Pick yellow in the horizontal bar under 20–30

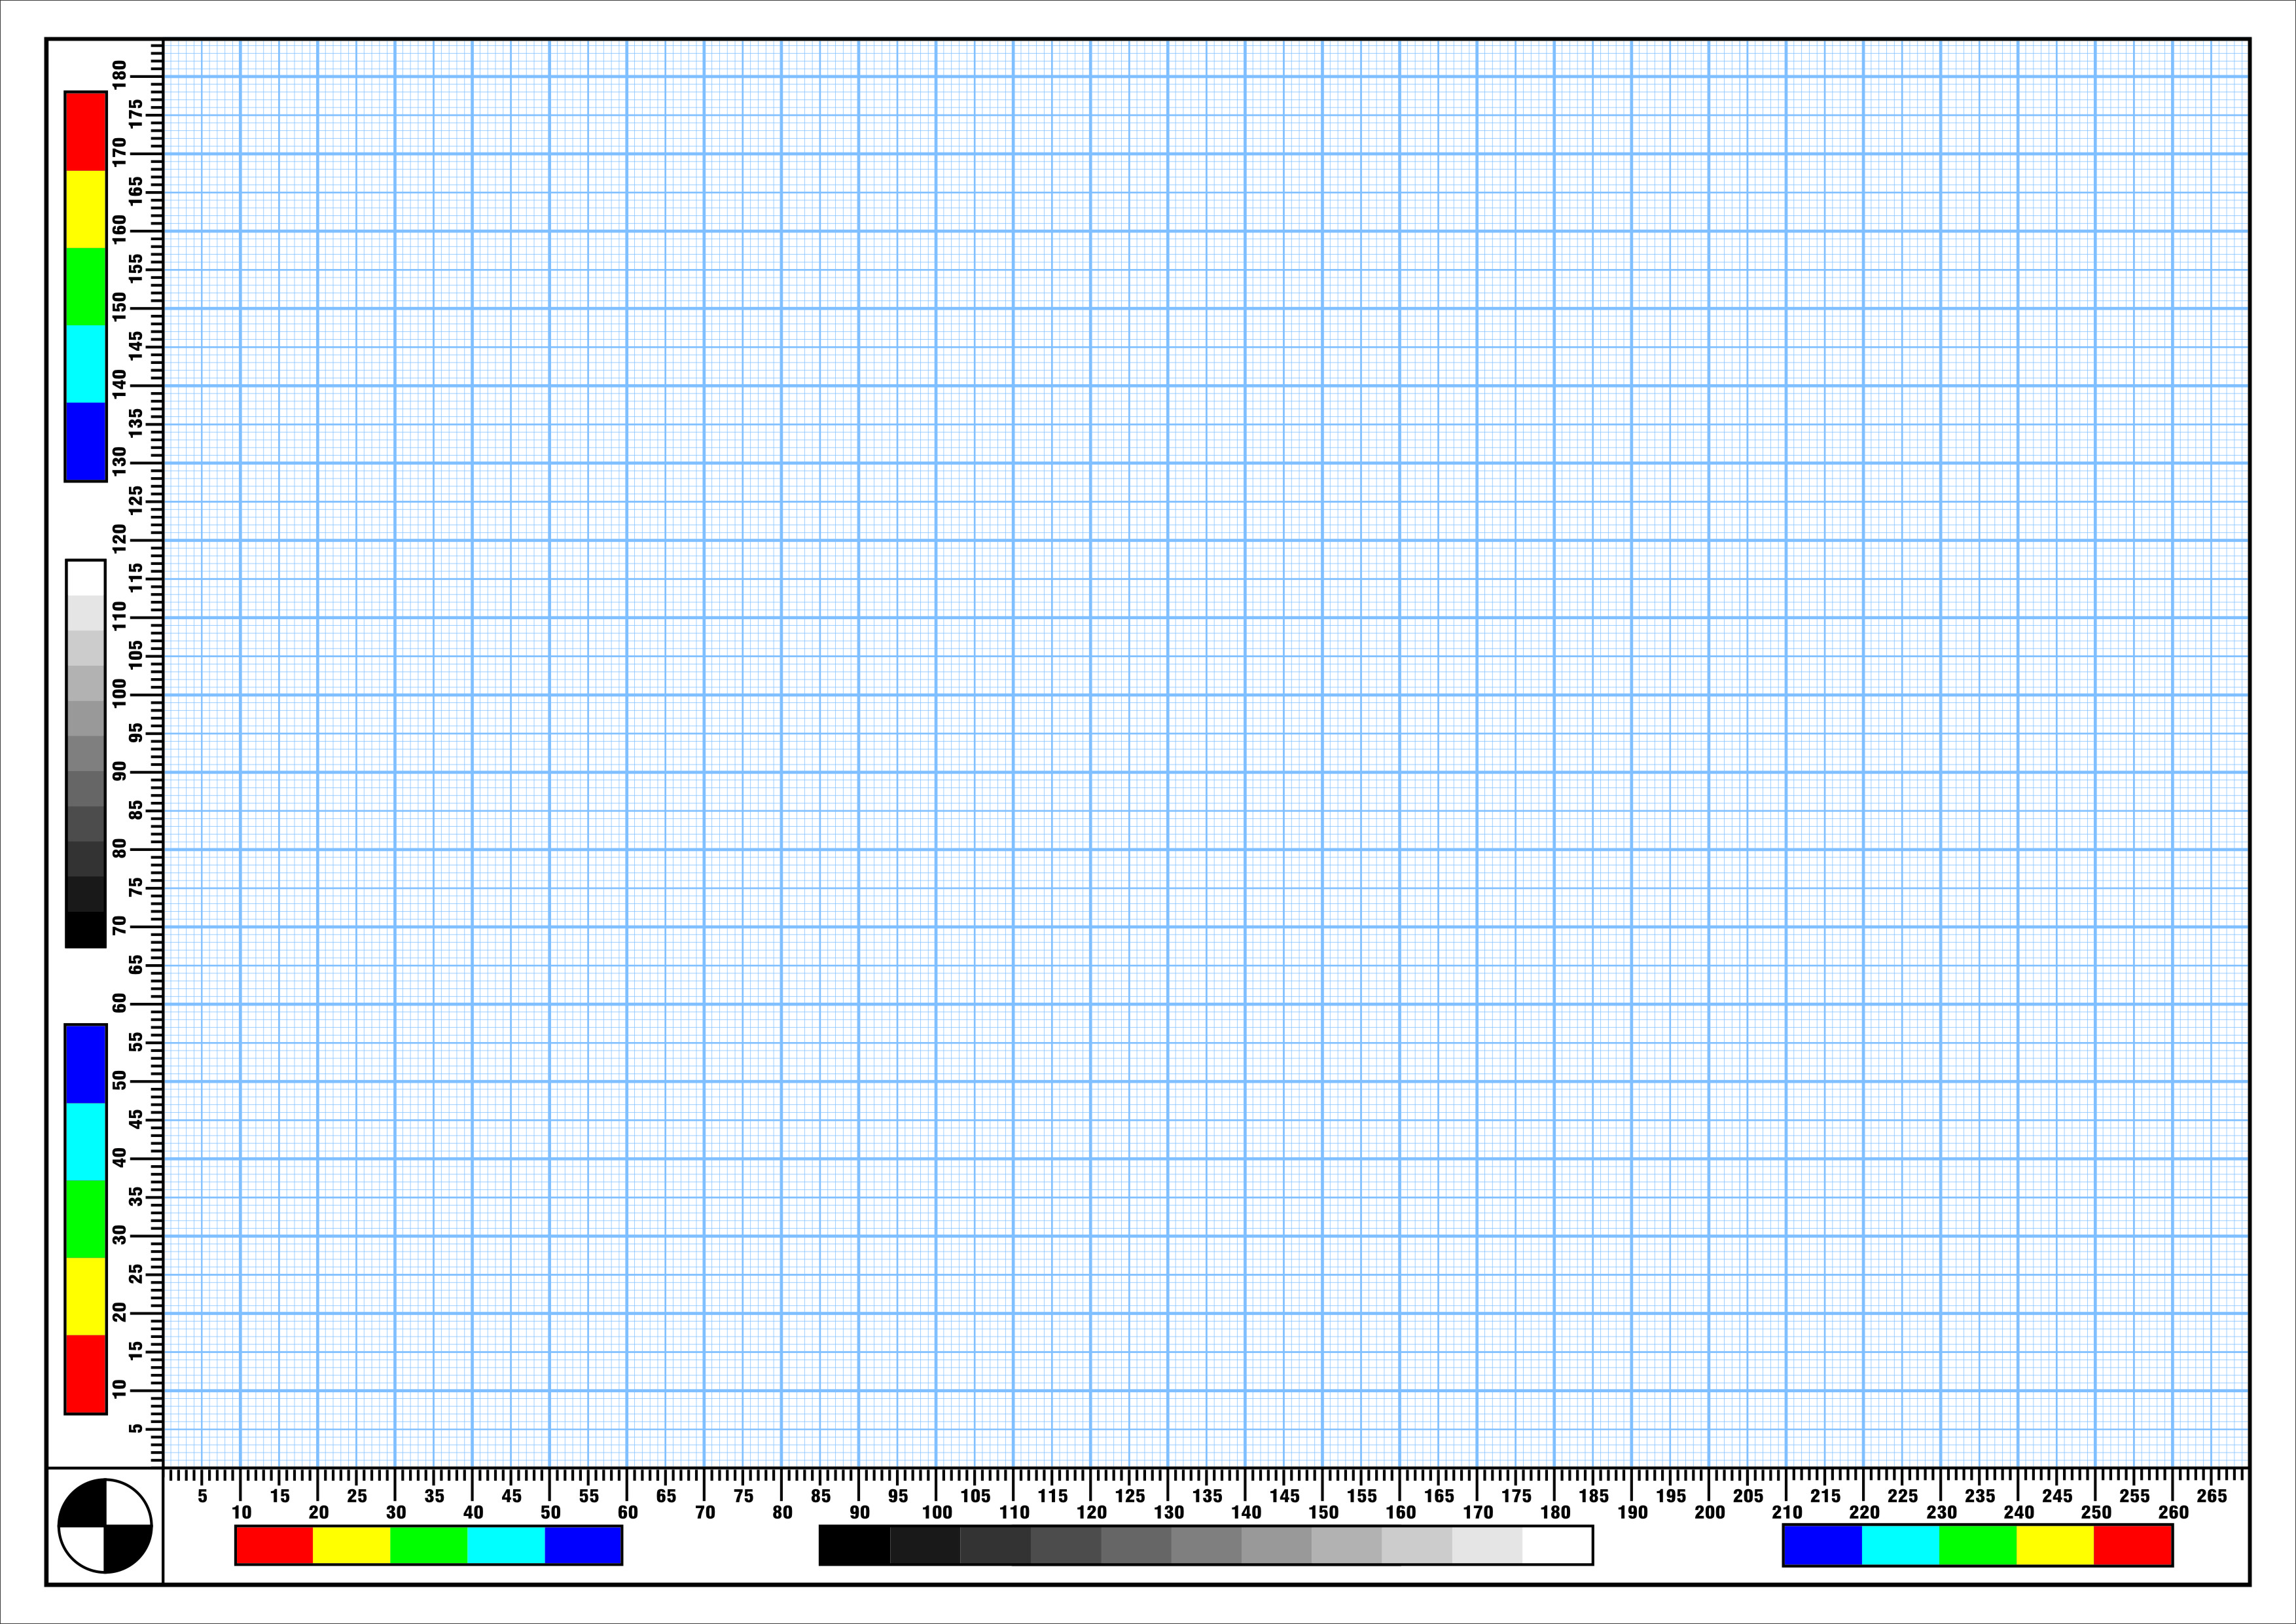(x=351, y=1545)
